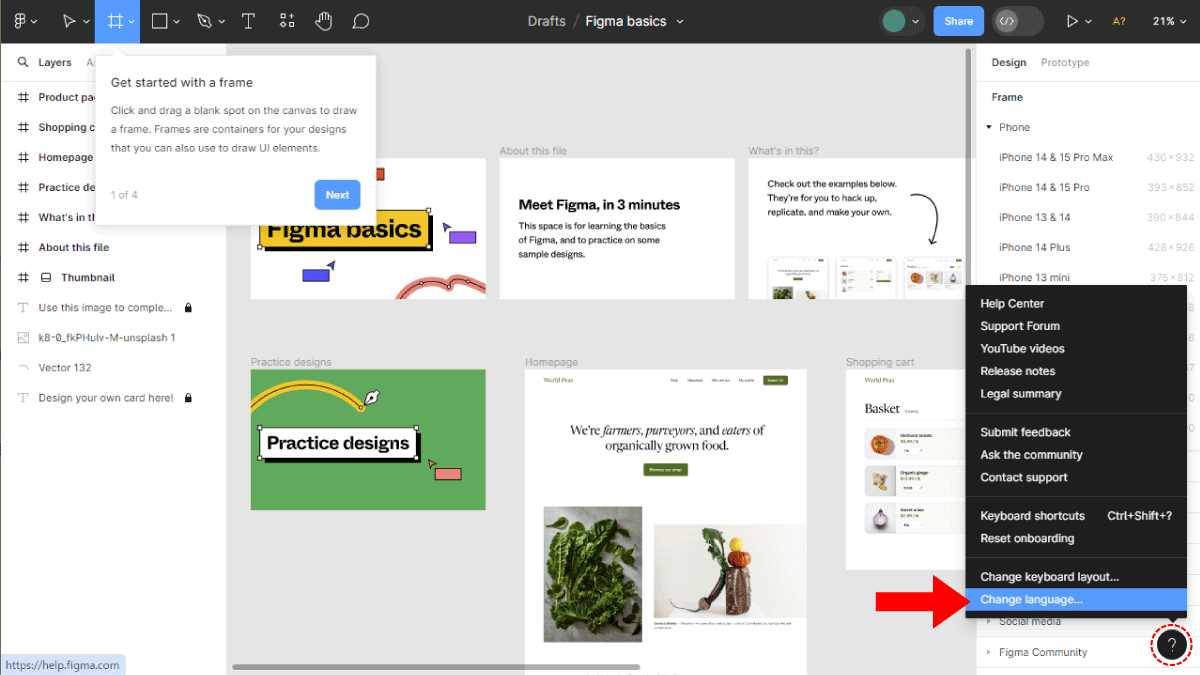
Task: Expand the Social media presets section
Action: click(989, 621)
